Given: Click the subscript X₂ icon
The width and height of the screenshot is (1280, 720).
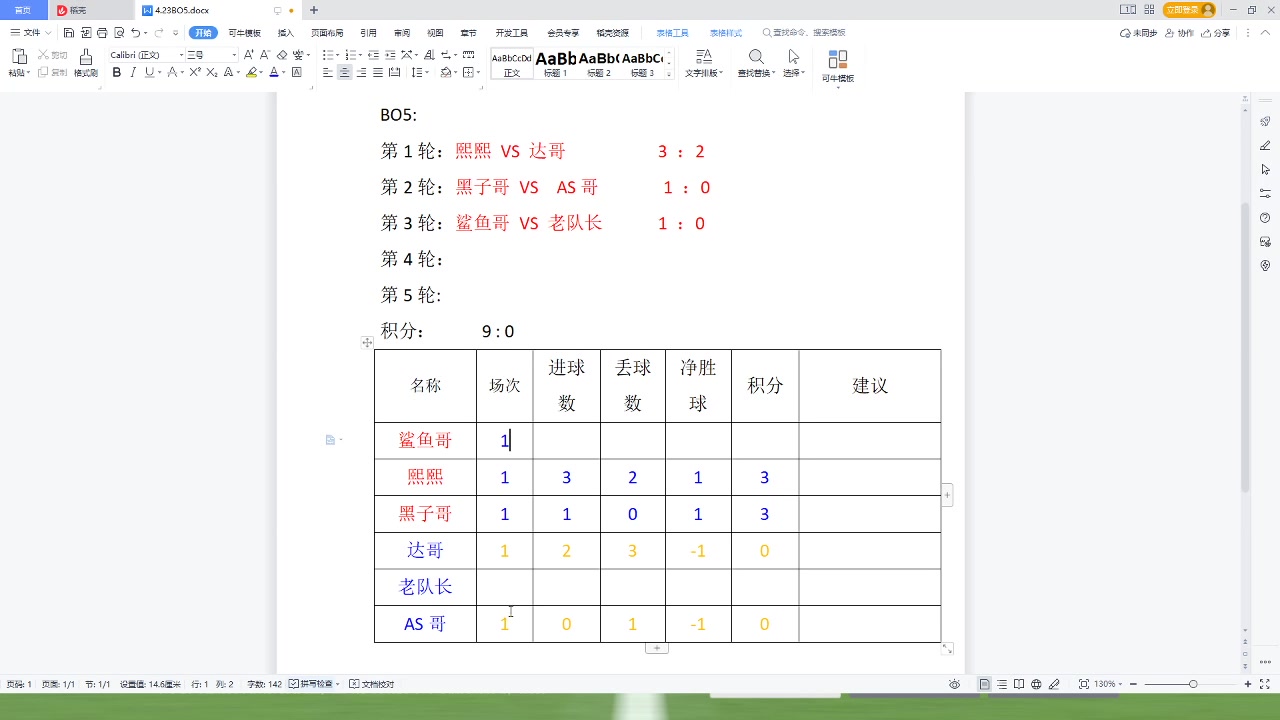Looking at the screenshot, I should pyautogui.click(x=211, y=72).
